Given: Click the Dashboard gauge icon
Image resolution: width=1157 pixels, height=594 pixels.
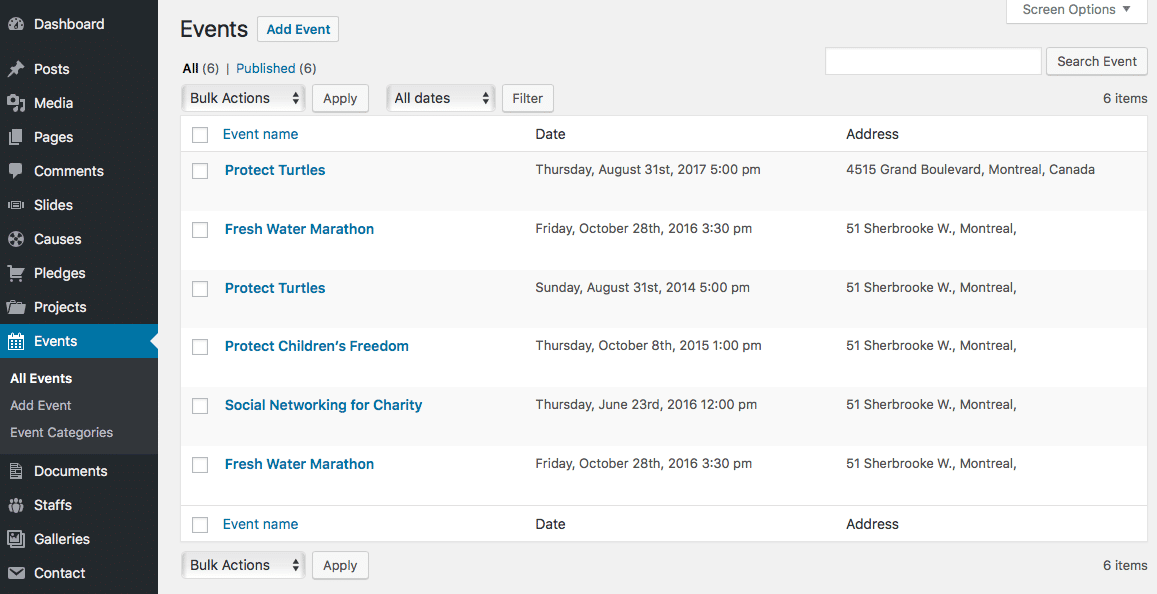Looking at the screenshot, I should click(x=15, y=24).
